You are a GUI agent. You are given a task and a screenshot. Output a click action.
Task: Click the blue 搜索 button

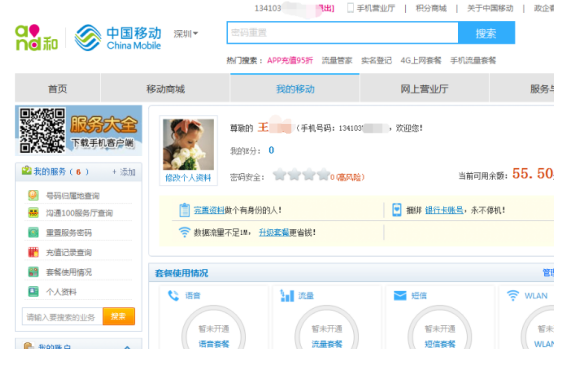point(486,33)
